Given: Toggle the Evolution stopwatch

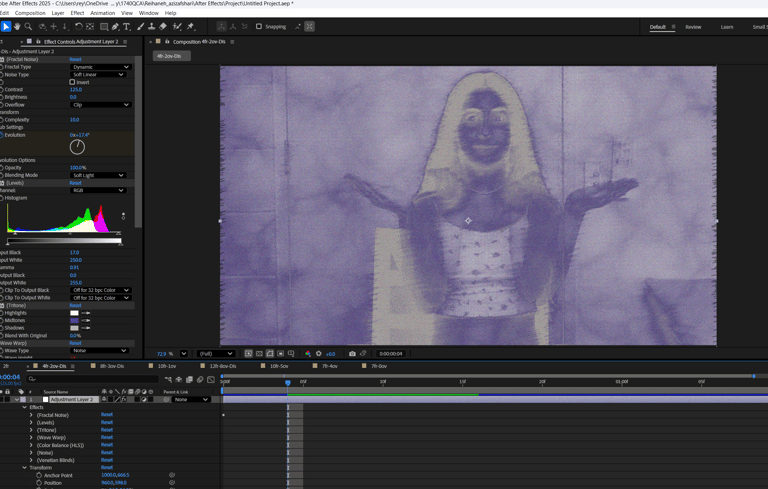Looking at the screenshot, I should coord(1,135).
